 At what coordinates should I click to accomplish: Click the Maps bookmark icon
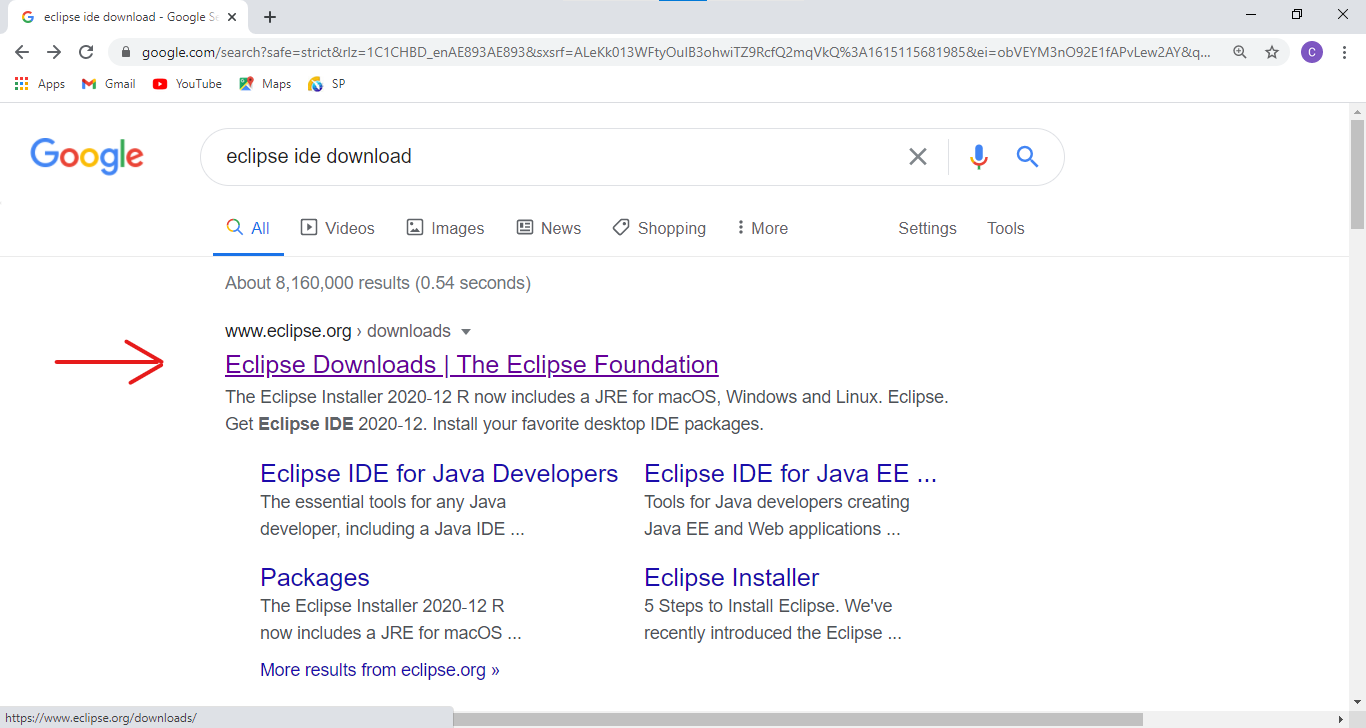(245, 83)
